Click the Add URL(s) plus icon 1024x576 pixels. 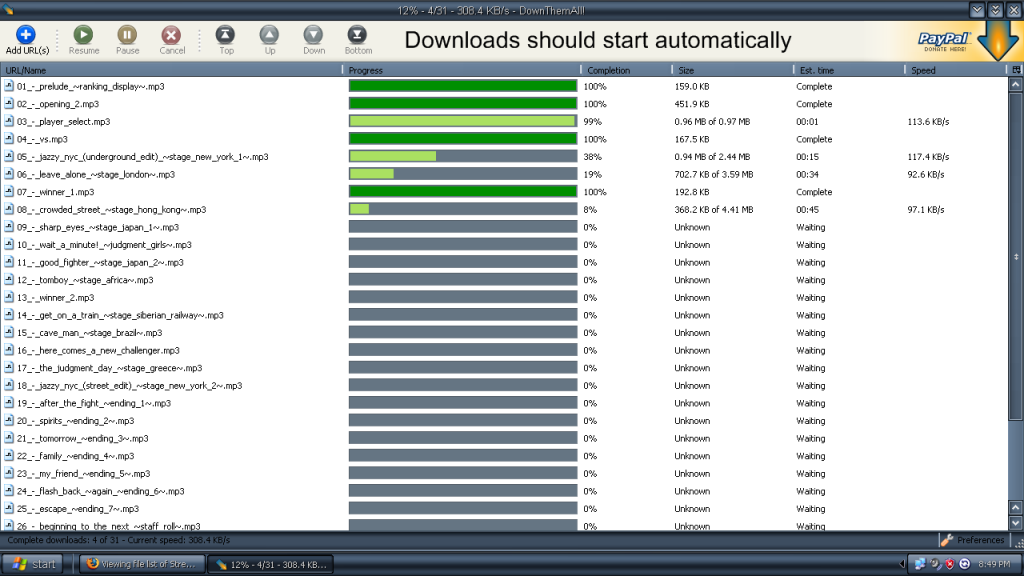[26, 34]
